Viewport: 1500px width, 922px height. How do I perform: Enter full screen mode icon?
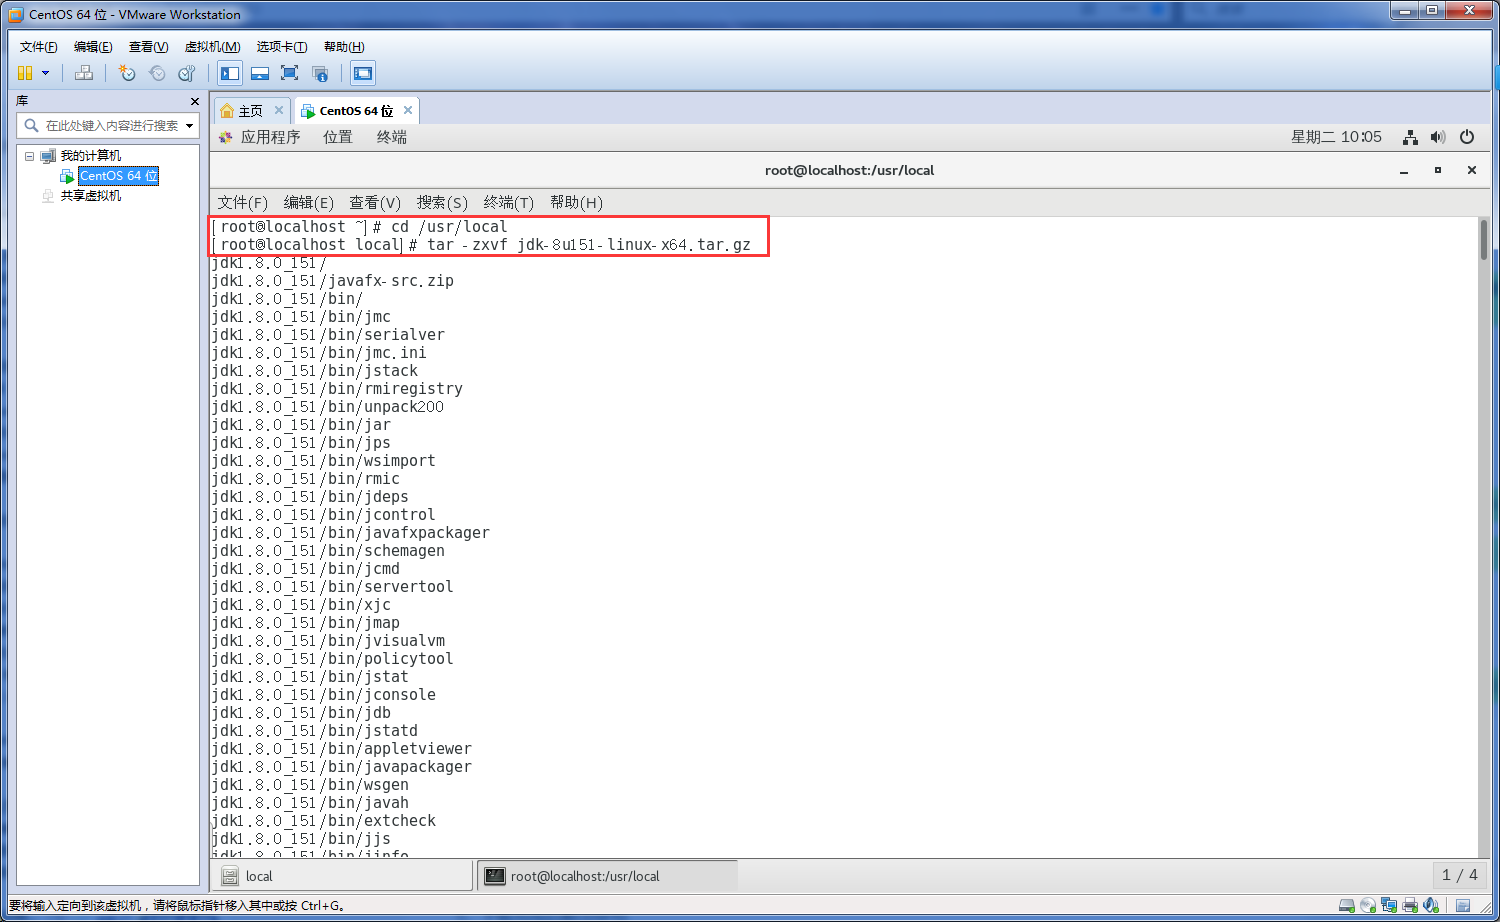(x=290, y=73)
